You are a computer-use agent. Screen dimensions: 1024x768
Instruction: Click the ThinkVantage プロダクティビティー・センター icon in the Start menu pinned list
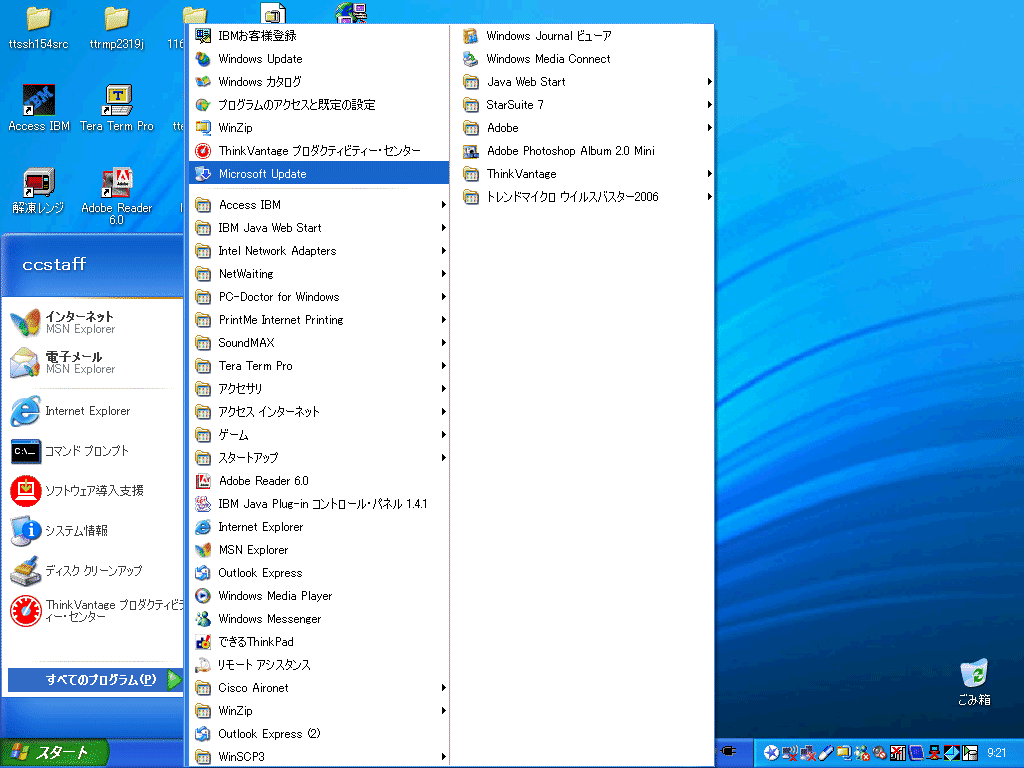(25, 611)
